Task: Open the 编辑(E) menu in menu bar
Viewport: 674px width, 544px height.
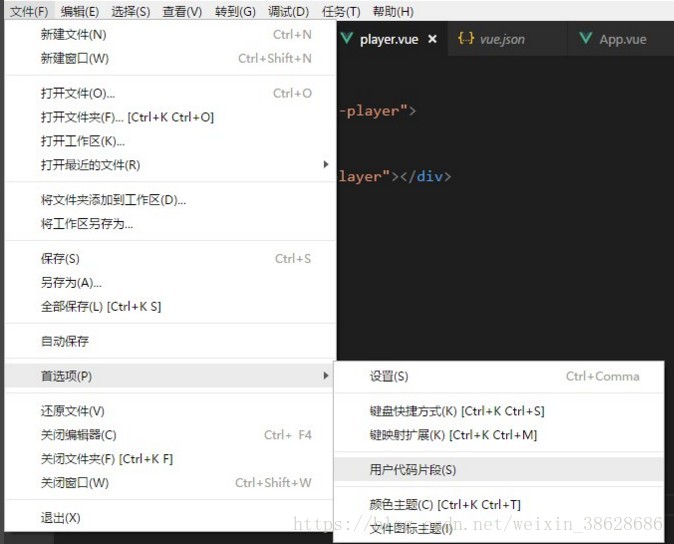Action: tap(80, 11)
